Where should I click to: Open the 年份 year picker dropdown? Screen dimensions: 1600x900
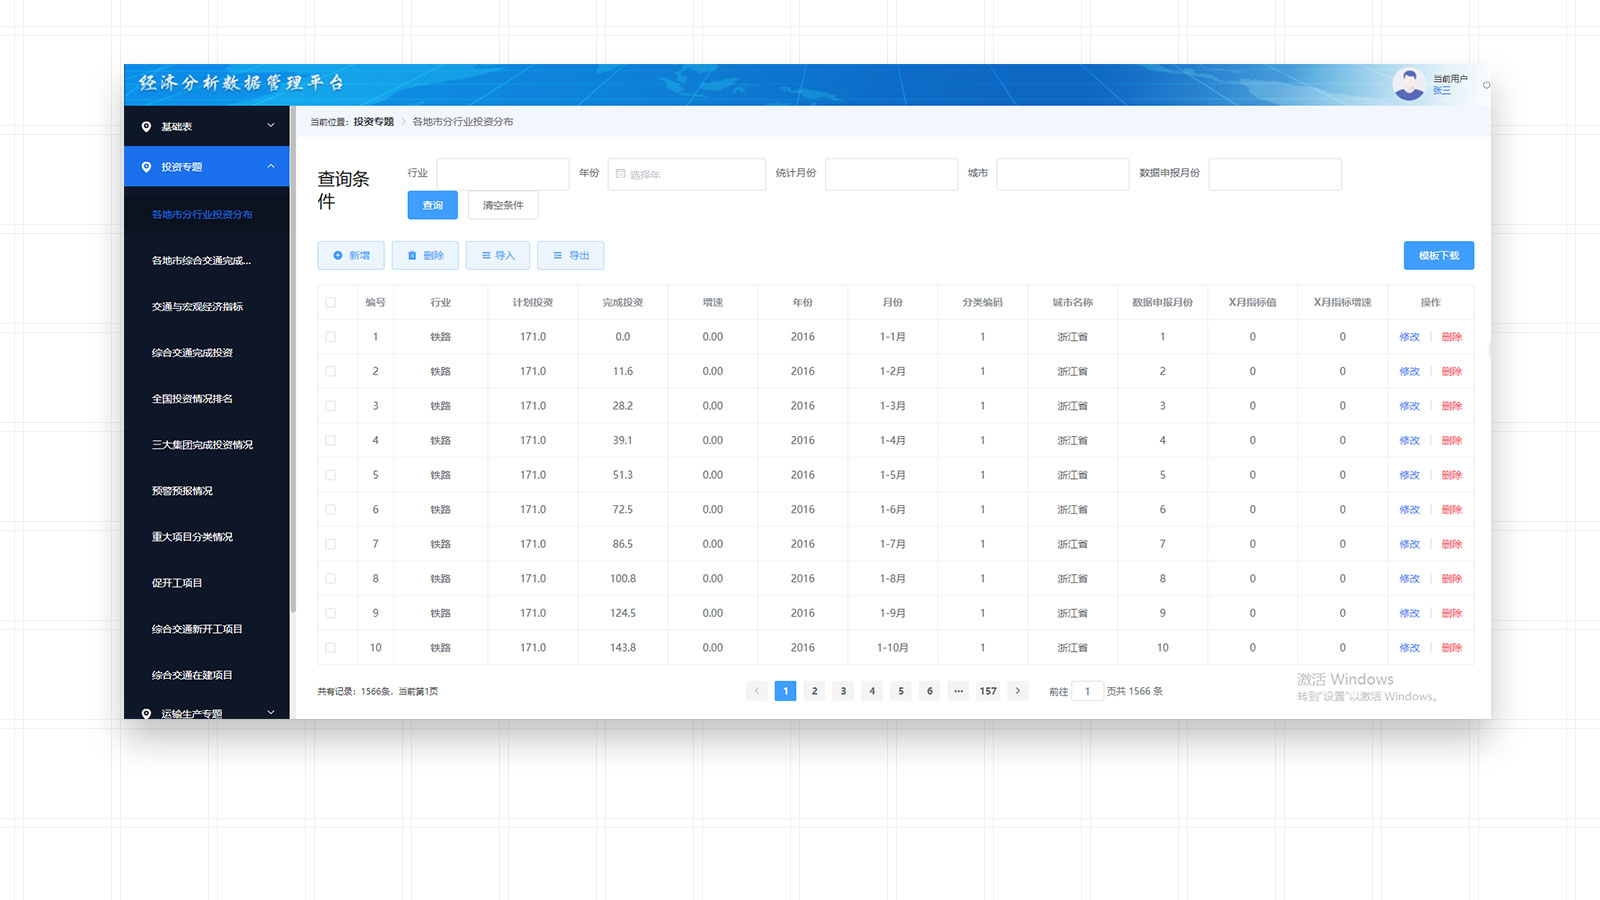click(686, 174)
